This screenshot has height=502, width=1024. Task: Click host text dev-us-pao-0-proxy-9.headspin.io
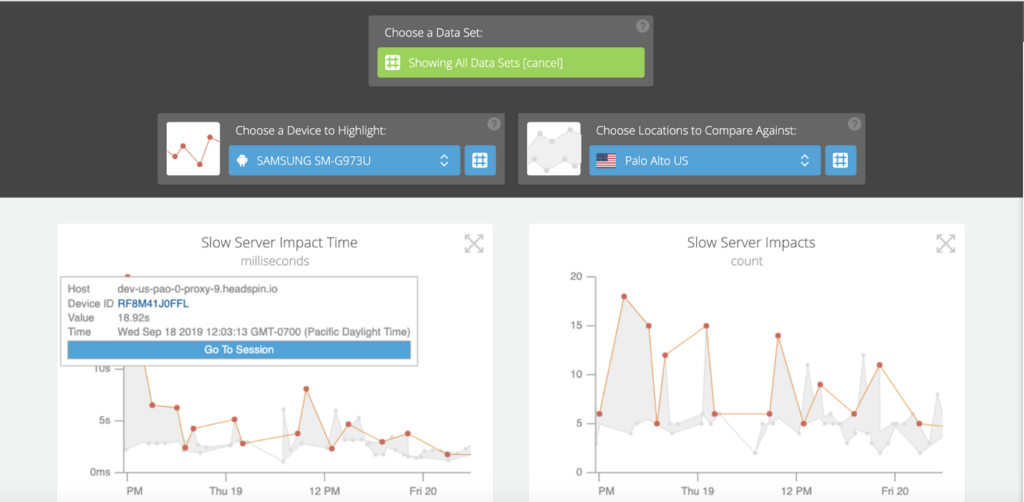pyautogui.click(x=197, y=289)
